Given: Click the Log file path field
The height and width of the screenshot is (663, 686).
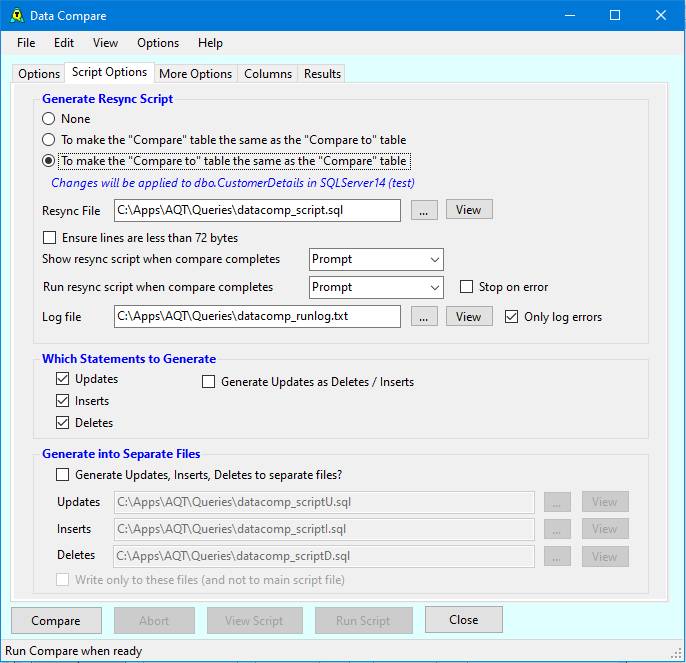Looking at the screenshot, I should pyautogui.click(x=257, y=316).
